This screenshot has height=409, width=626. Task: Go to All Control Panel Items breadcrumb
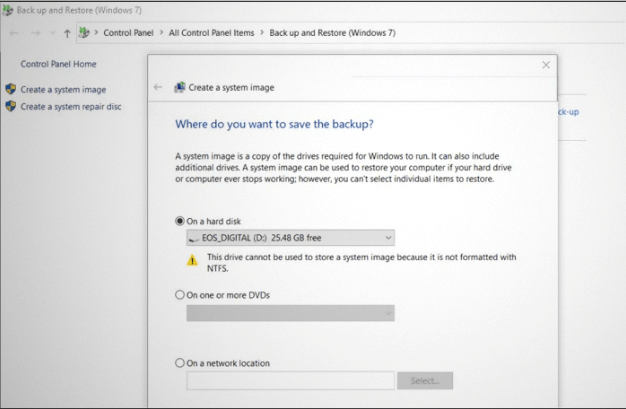tap(211, 33)
